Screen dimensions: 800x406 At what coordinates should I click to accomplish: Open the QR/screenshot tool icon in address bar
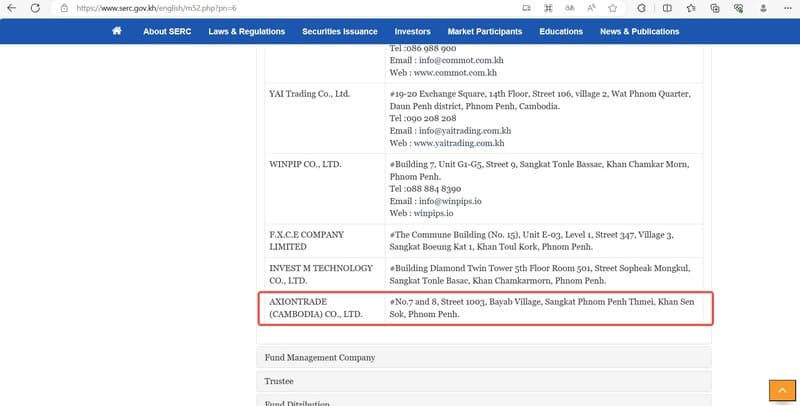point(548,8)
